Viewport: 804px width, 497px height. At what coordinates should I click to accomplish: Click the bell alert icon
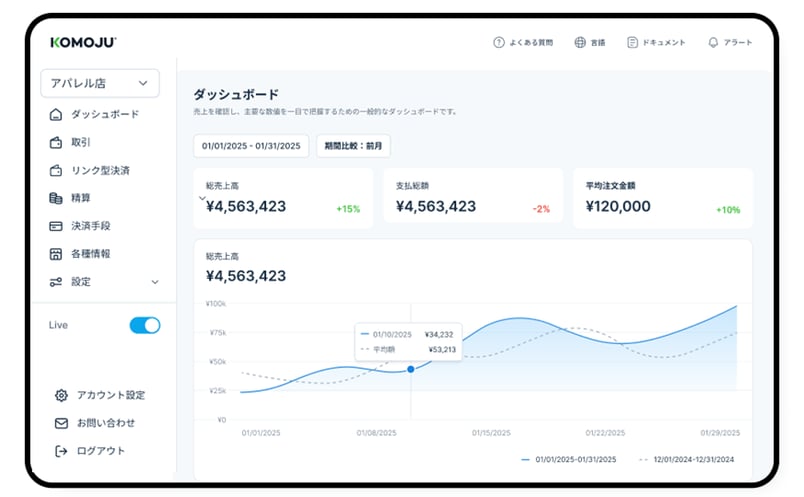tap(713, 43)
